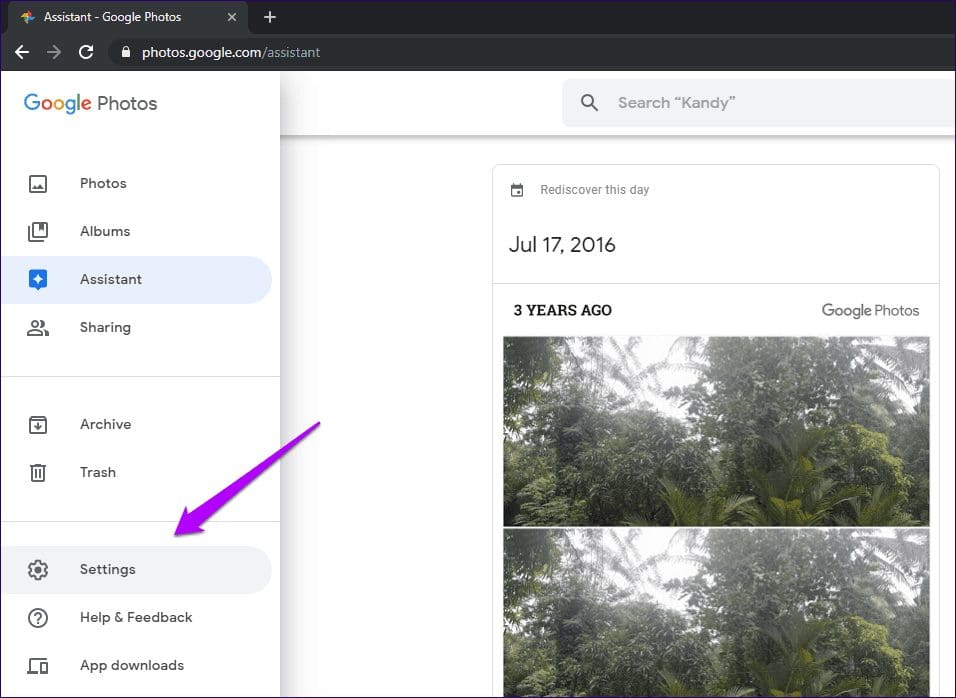Click the Google Photos logo in sidebar

pyautogui.click(x=90, y=103)
